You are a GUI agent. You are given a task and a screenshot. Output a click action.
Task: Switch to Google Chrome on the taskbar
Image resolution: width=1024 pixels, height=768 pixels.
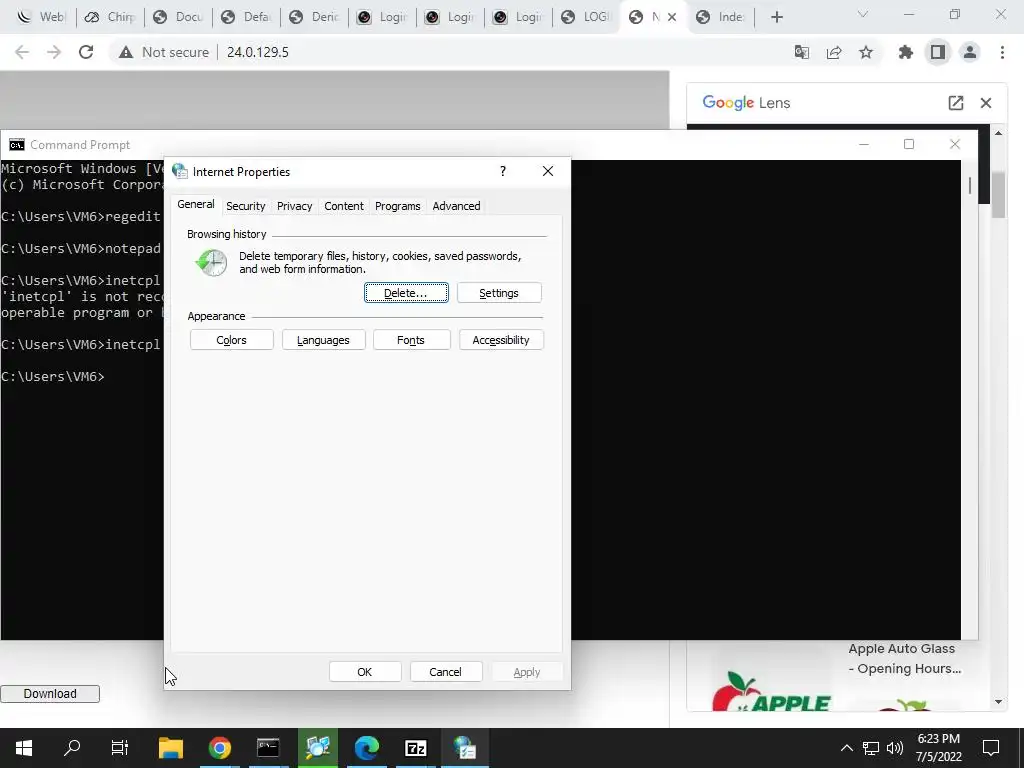pyautogui.click(x=220, y=748)
